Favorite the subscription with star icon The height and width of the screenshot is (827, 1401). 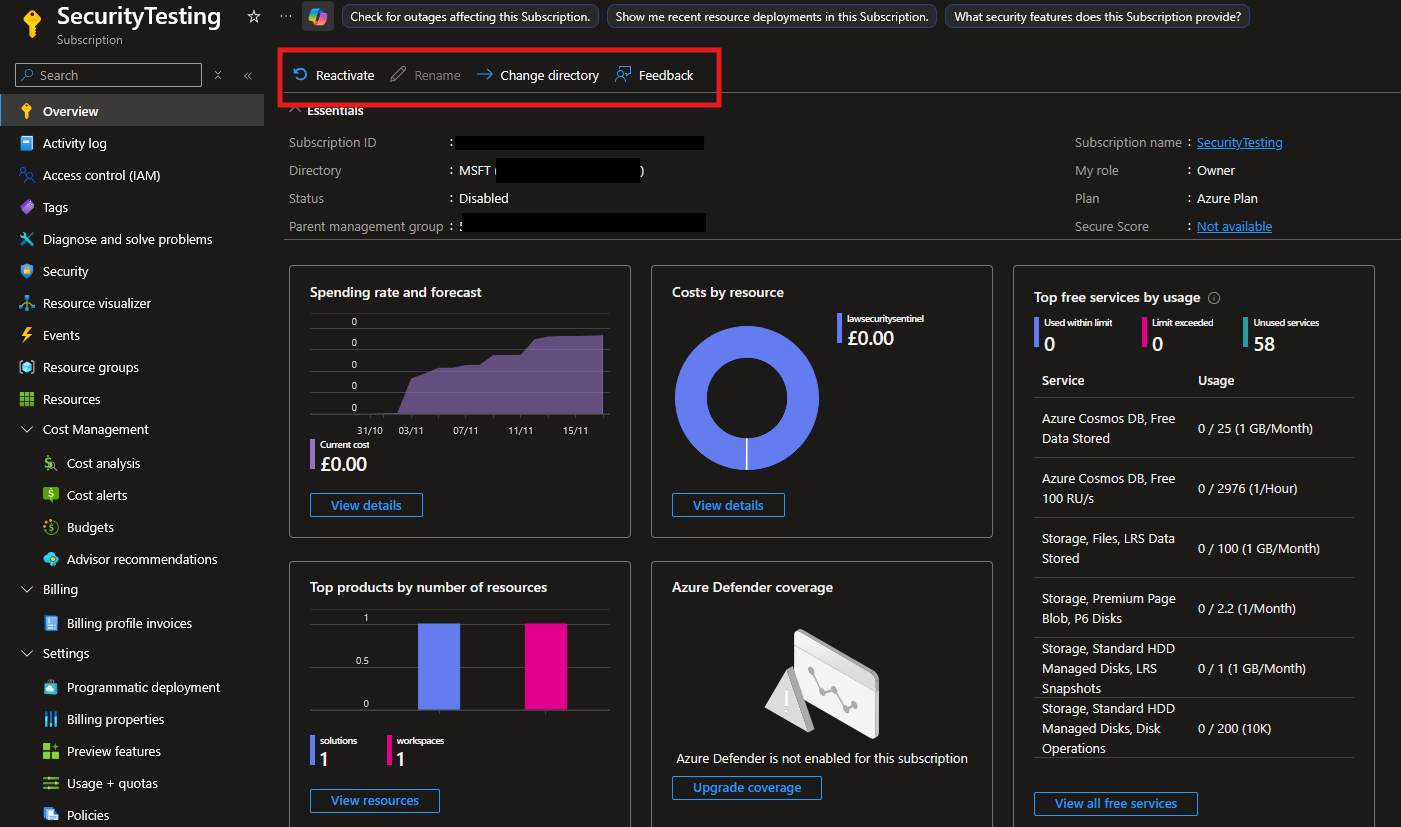click(x=254, y=17)
